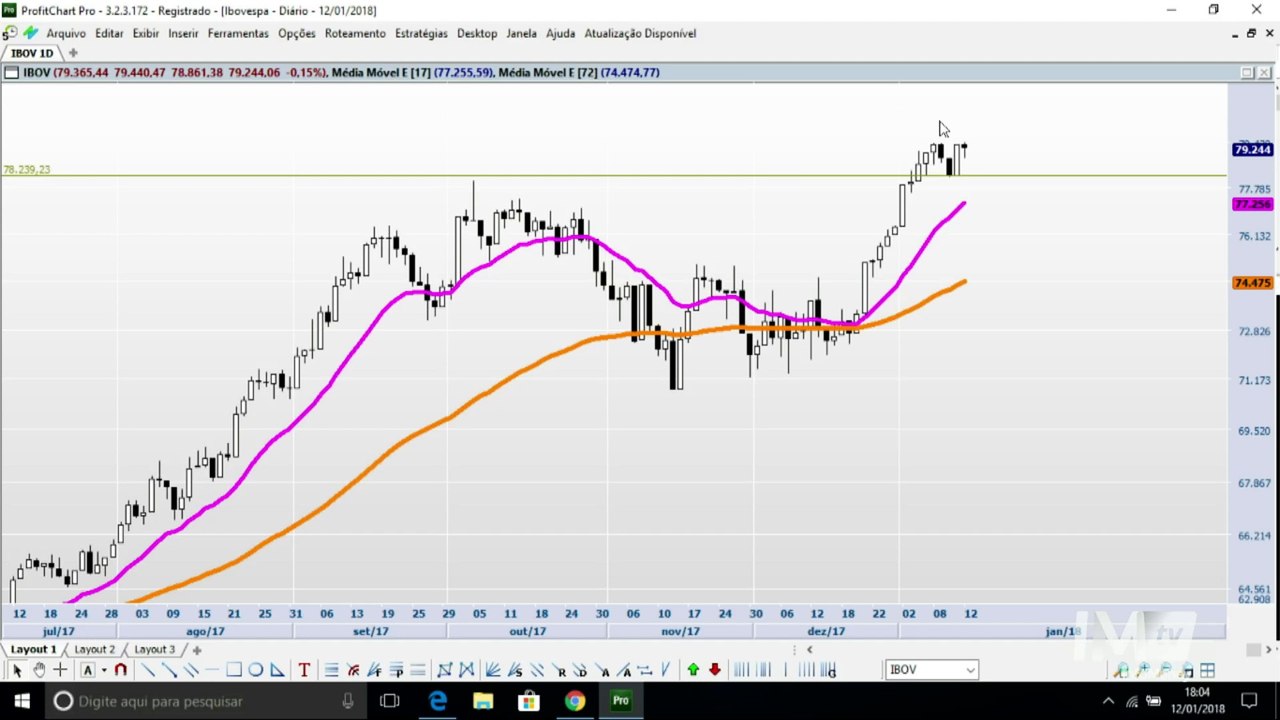Pick the ellipse drawing tool
The height and width of the screenshot is (720, 1280).
(x=256, y=670)
